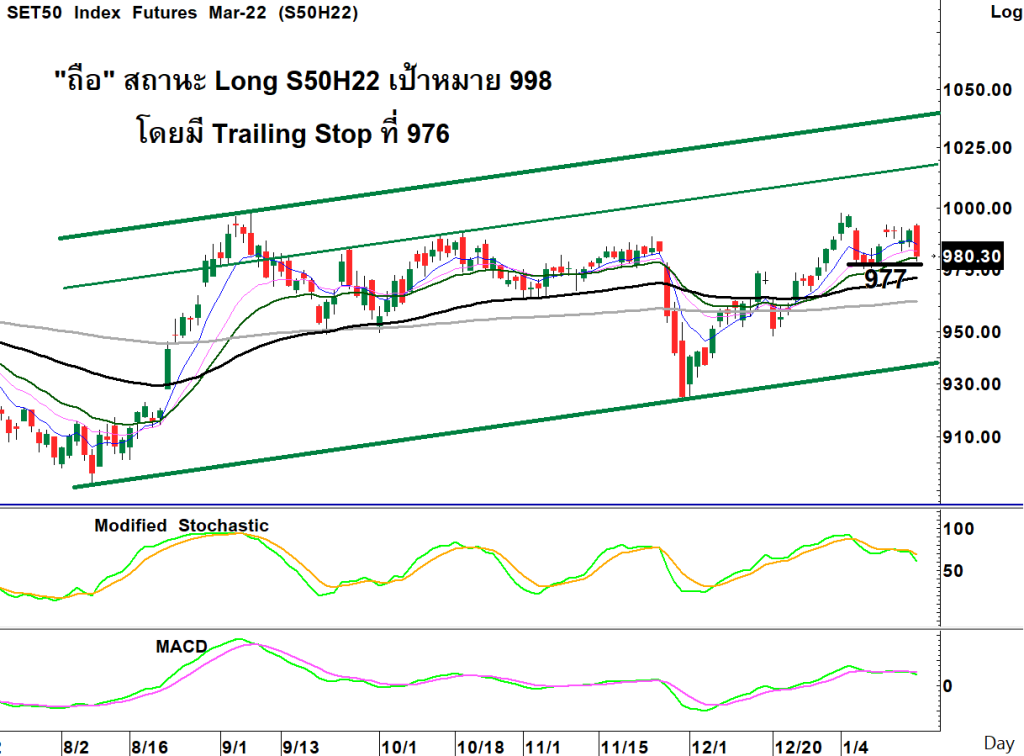Click the 9/1 date marker

coord(234,747)
